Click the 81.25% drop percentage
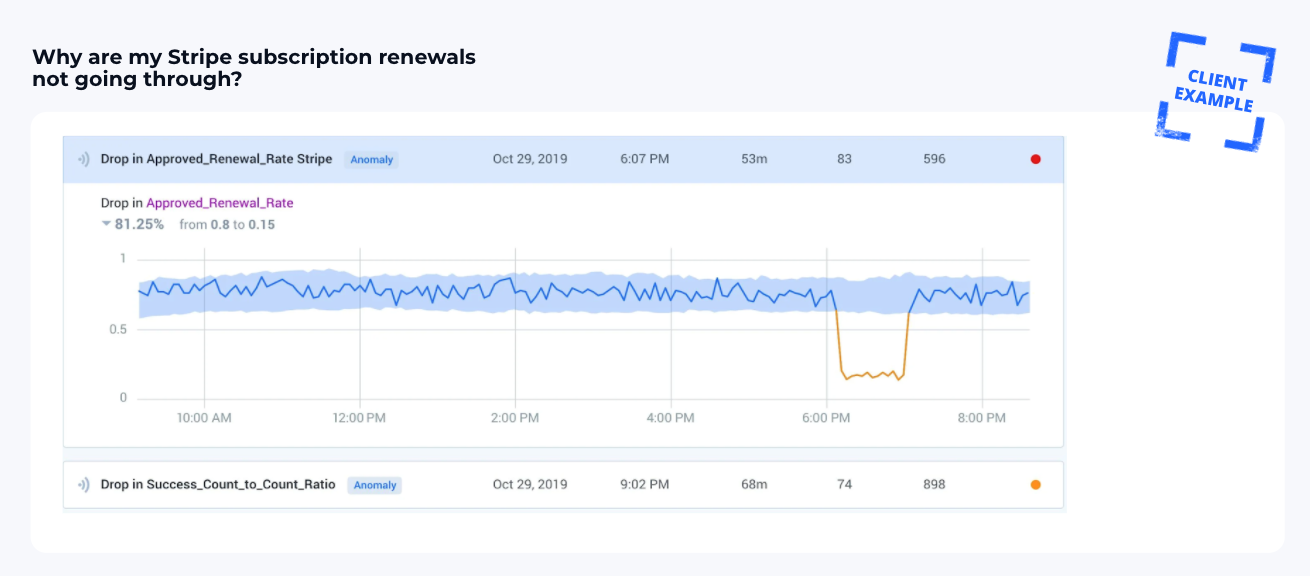 [139, 224]
